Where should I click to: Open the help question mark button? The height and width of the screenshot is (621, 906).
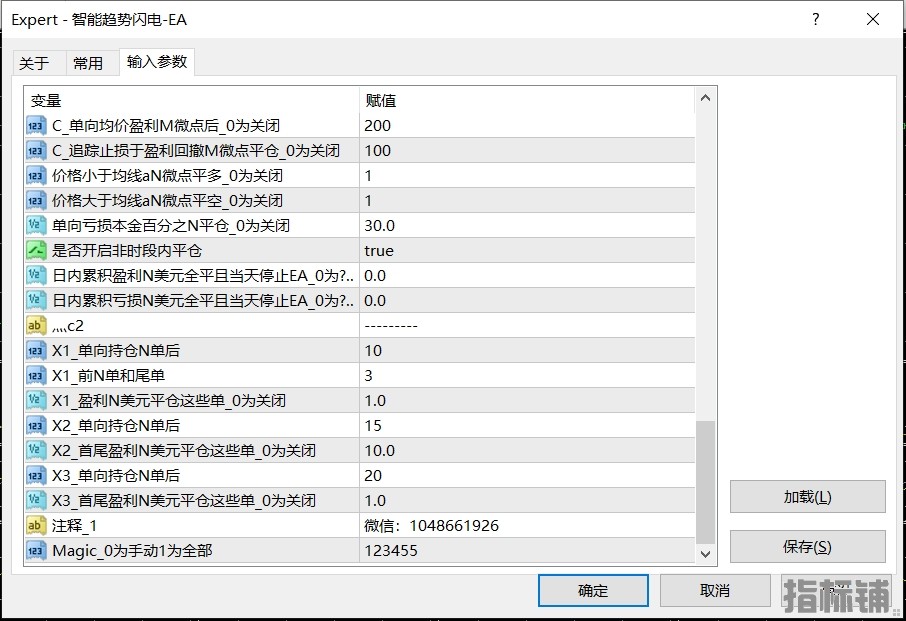[815, 20]
